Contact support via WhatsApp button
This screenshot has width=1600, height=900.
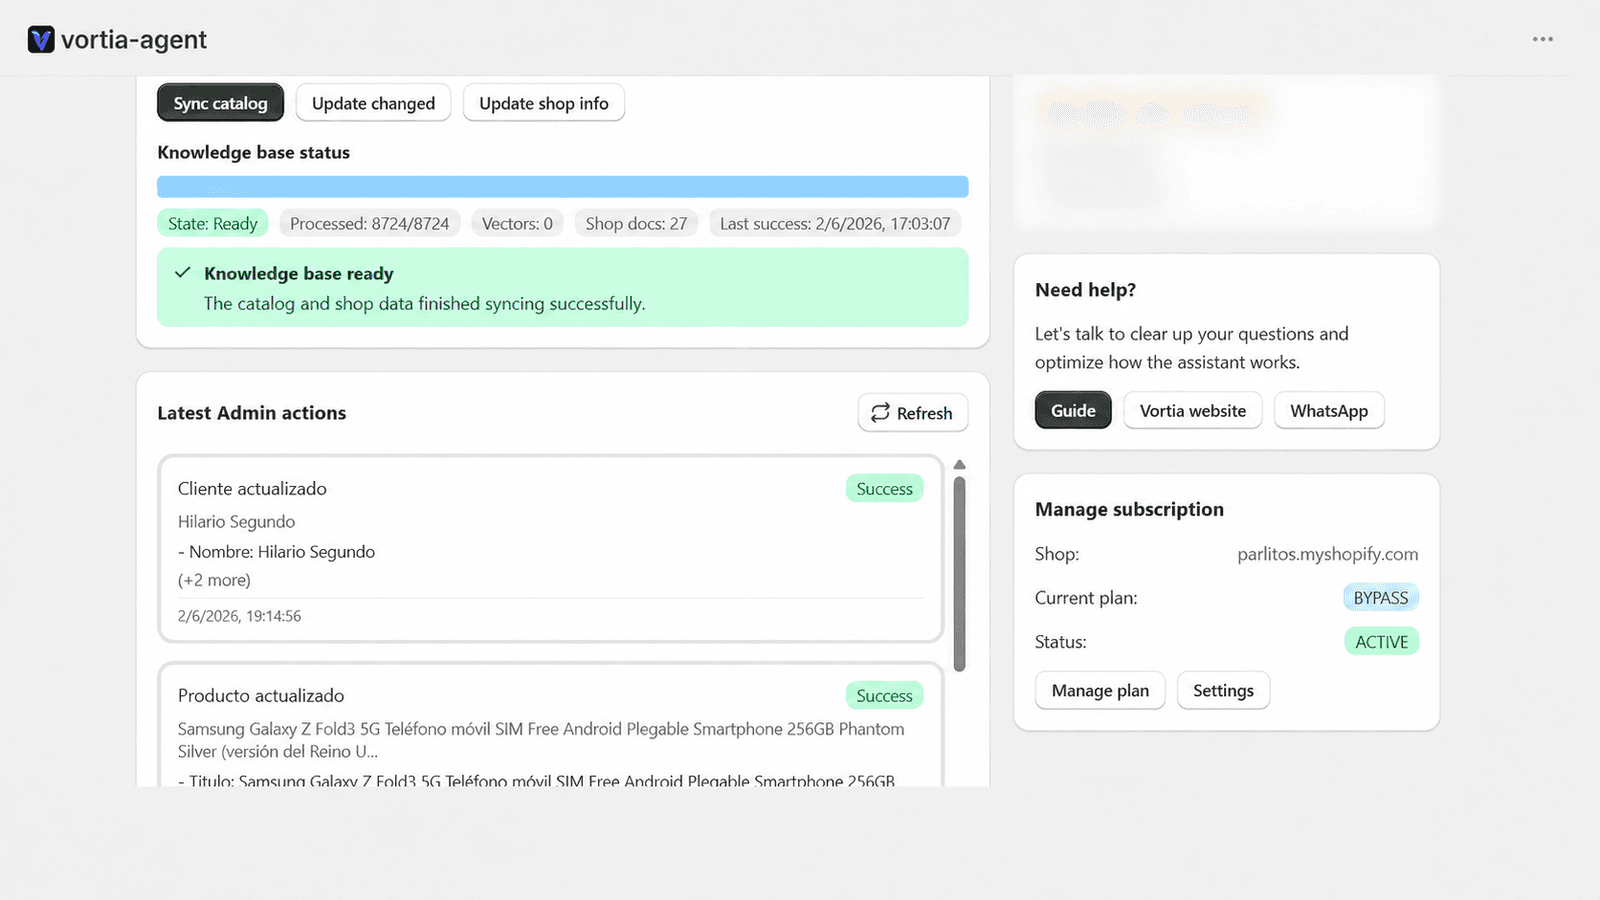tap(1329, 410)
